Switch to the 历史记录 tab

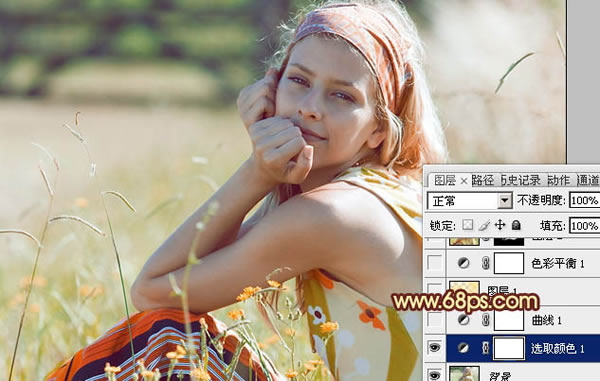(x=521, y=180)
